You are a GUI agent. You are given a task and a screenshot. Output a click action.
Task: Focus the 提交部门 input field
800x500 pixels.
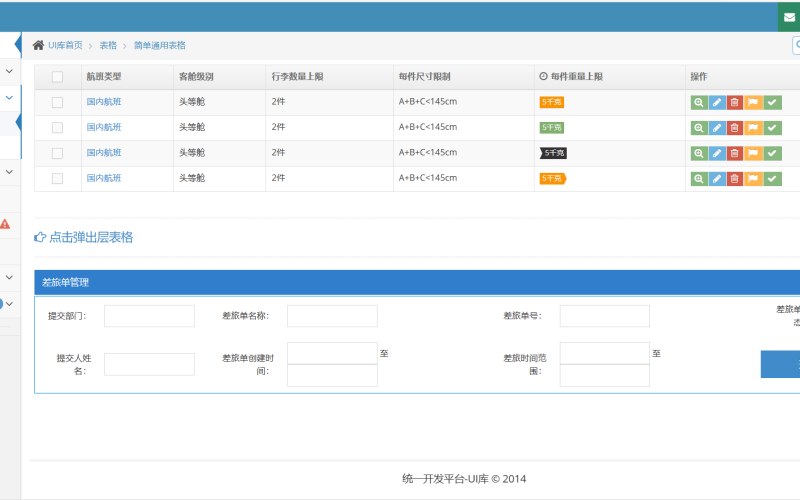click(149, 316)
